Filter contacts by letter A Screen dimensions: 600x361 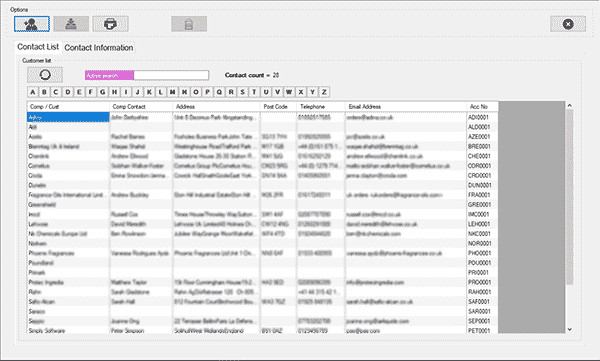click(33, 92)
